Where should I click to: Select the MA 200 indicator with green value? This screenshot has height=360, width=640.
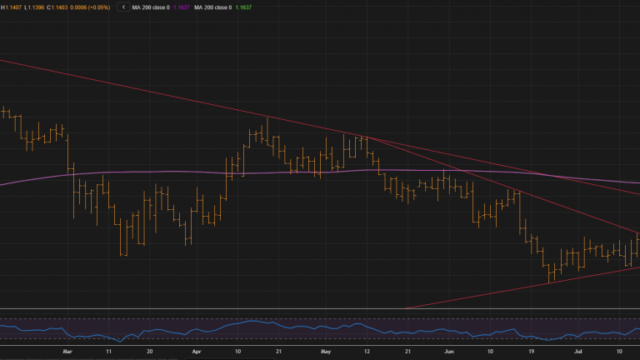coord(222,7)
